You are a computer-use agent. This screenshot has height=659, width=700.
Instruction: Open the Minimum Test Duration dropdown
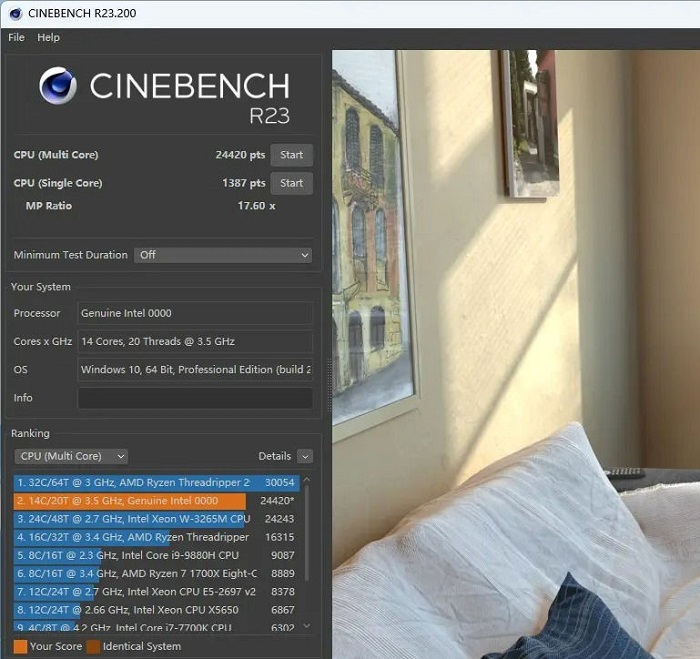coord(223,255)
